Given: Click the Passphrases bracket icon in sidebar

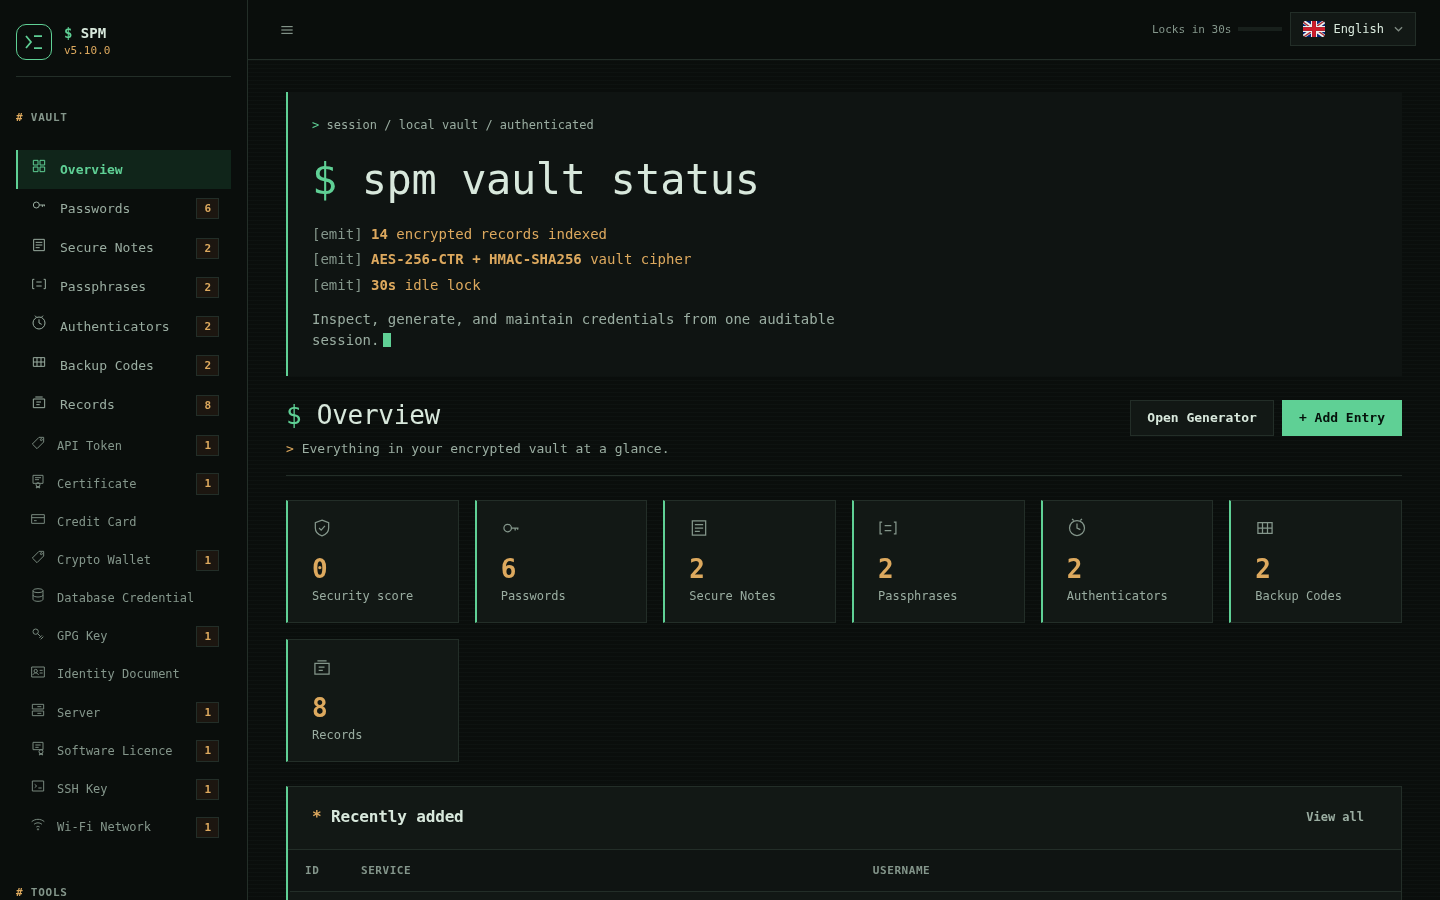Looking at the screenshot, I should (x=39, y=284).
